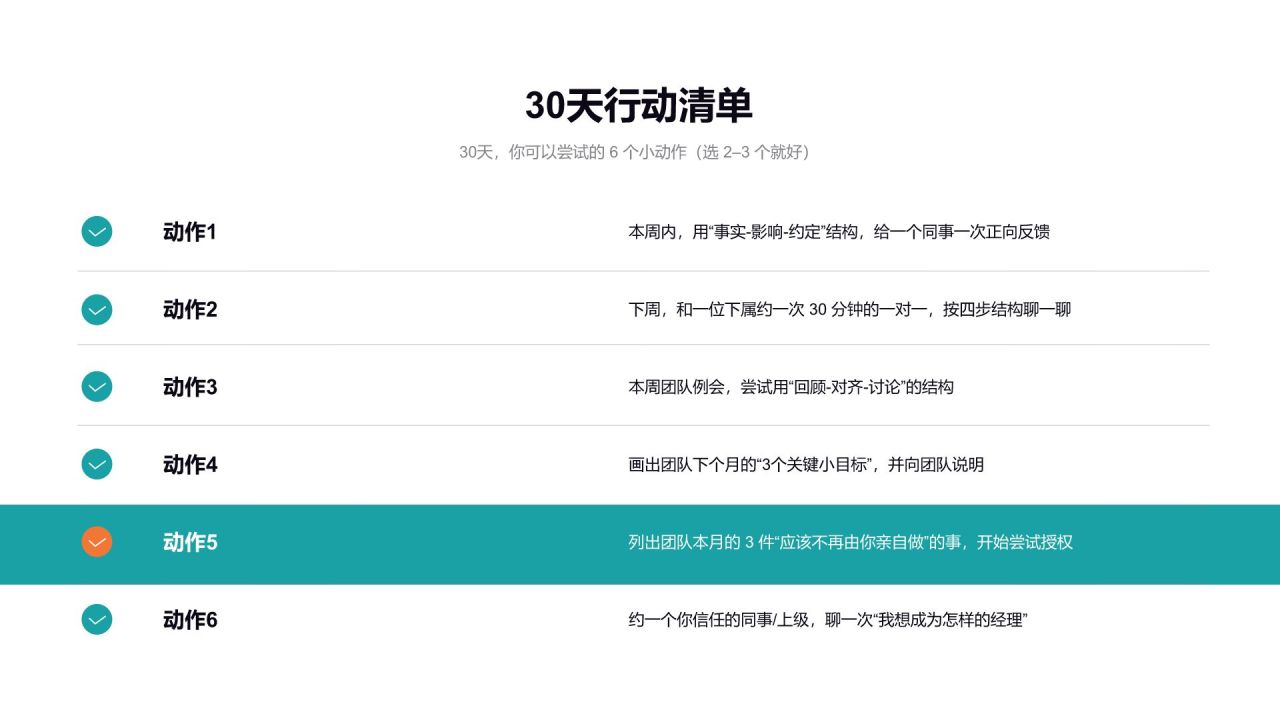This screenshot has height=720, width=1280.
Task: Click the teal check icon beside 动作1
Action: point(97,232)
